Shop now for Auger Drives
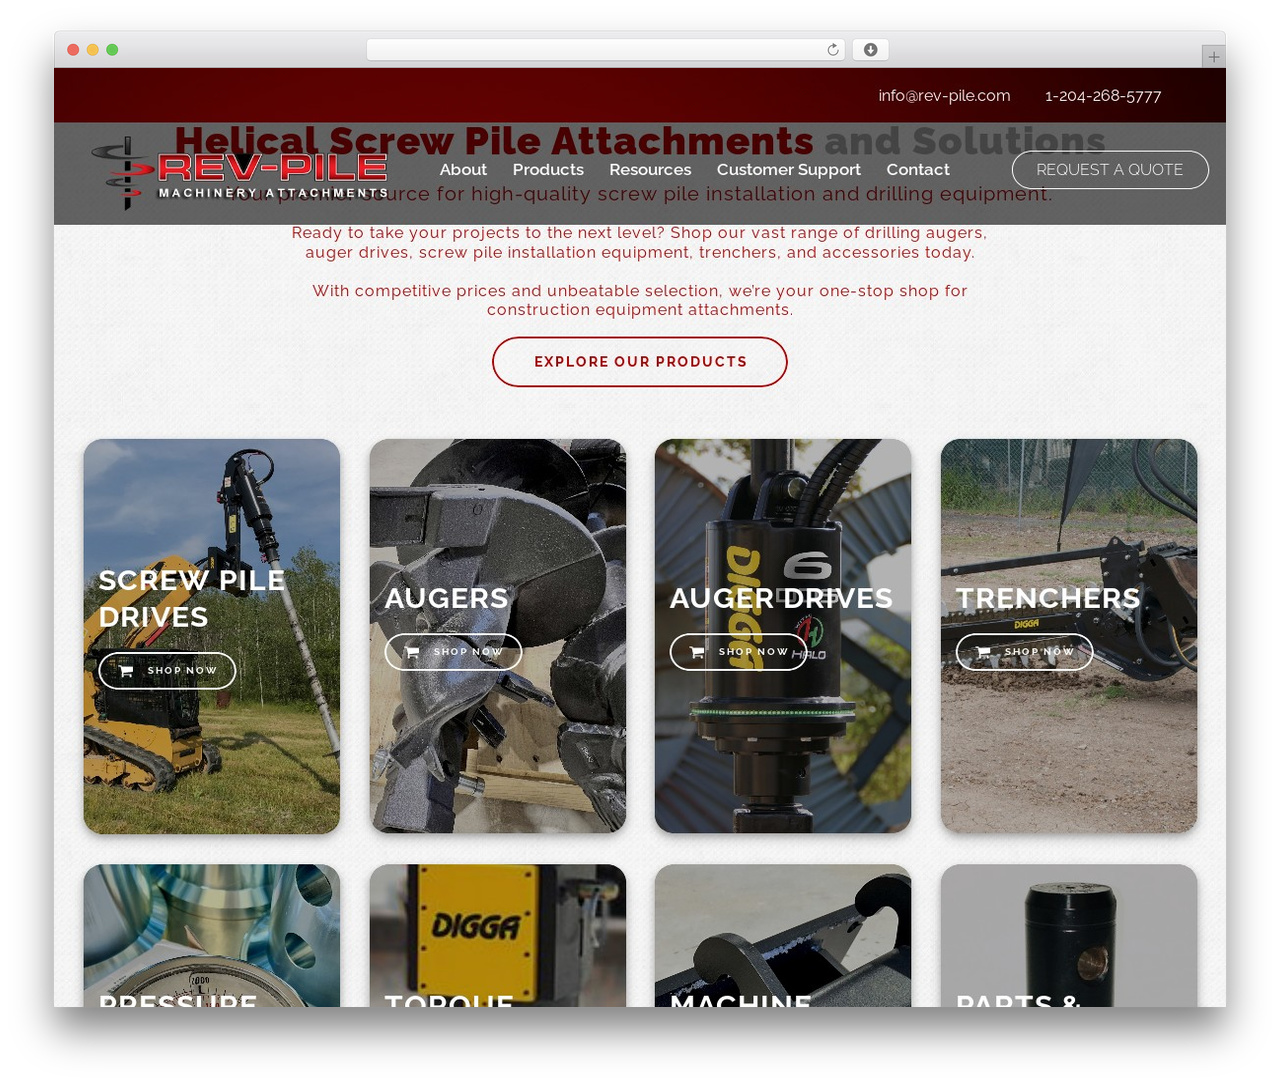1280x1084 pixels. coord(738,652)
